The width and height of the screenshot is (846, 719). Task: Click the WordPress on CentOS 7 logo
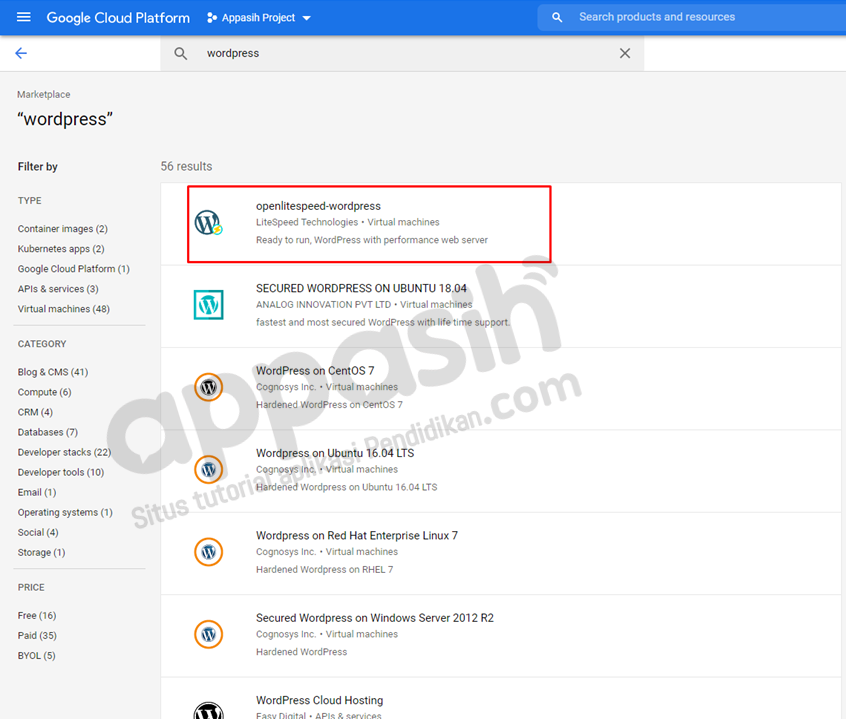click(209, 387)
